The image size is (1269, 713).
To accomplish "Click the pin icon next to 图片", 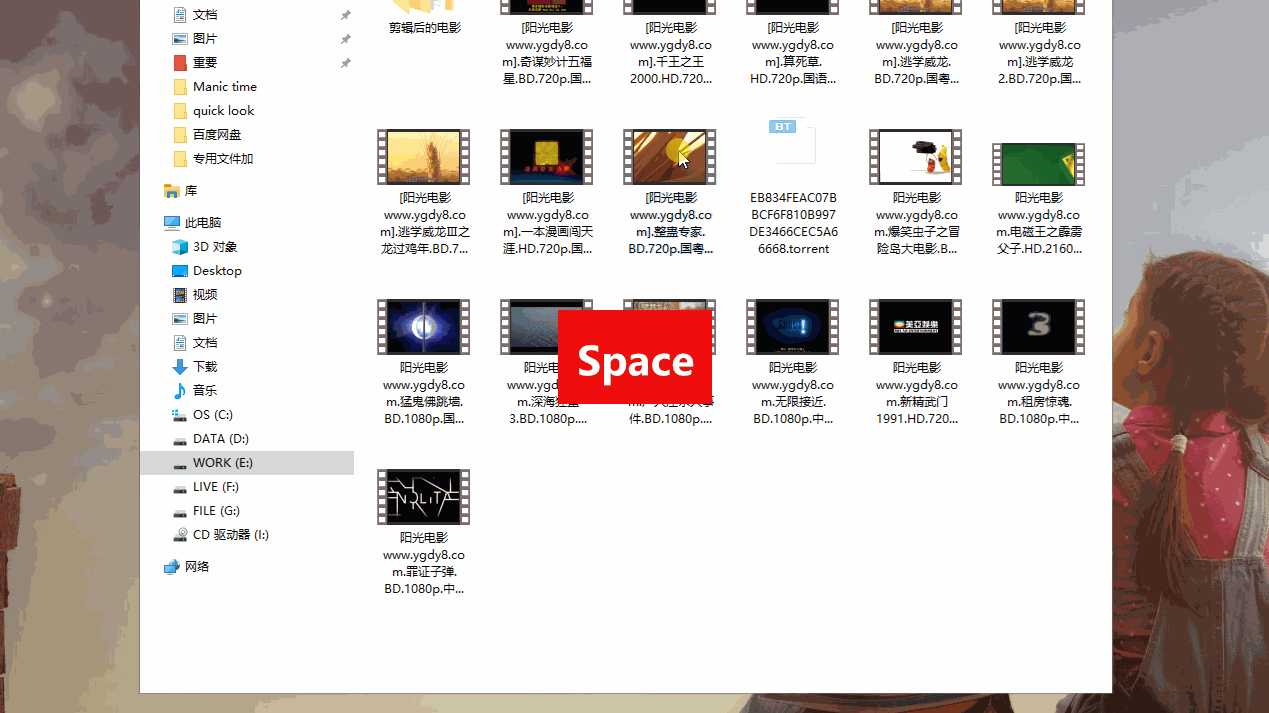I will pos(345,38).
